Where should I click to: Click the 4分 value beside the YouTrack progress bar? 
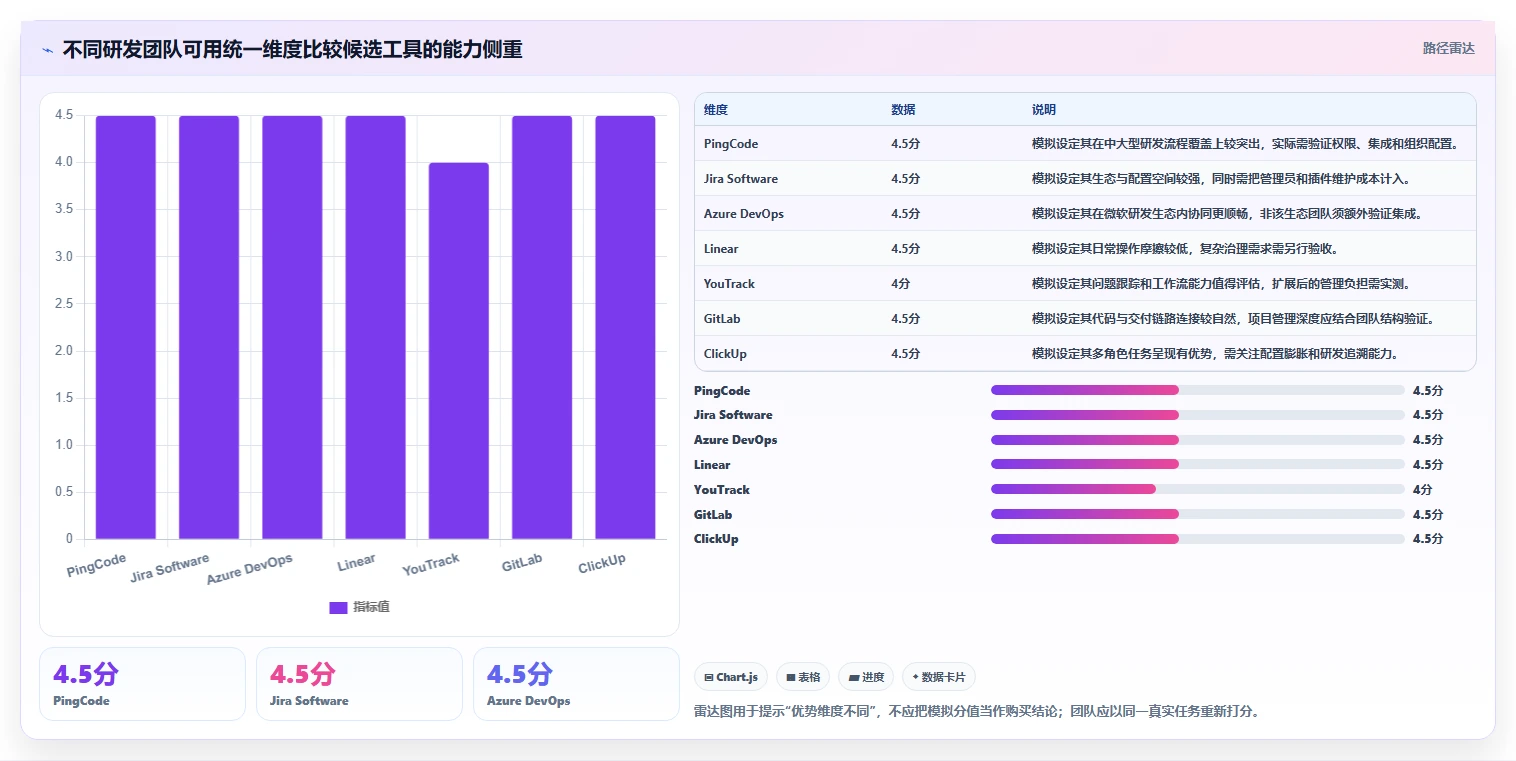1422,490
